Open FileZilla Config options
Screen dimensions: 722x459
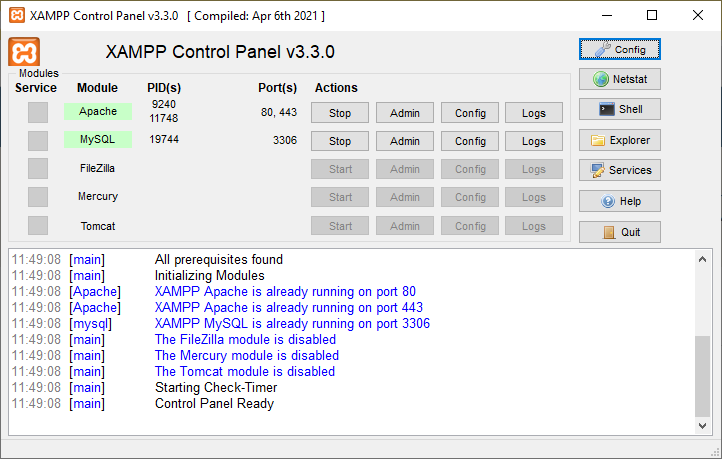click(470, 169)
